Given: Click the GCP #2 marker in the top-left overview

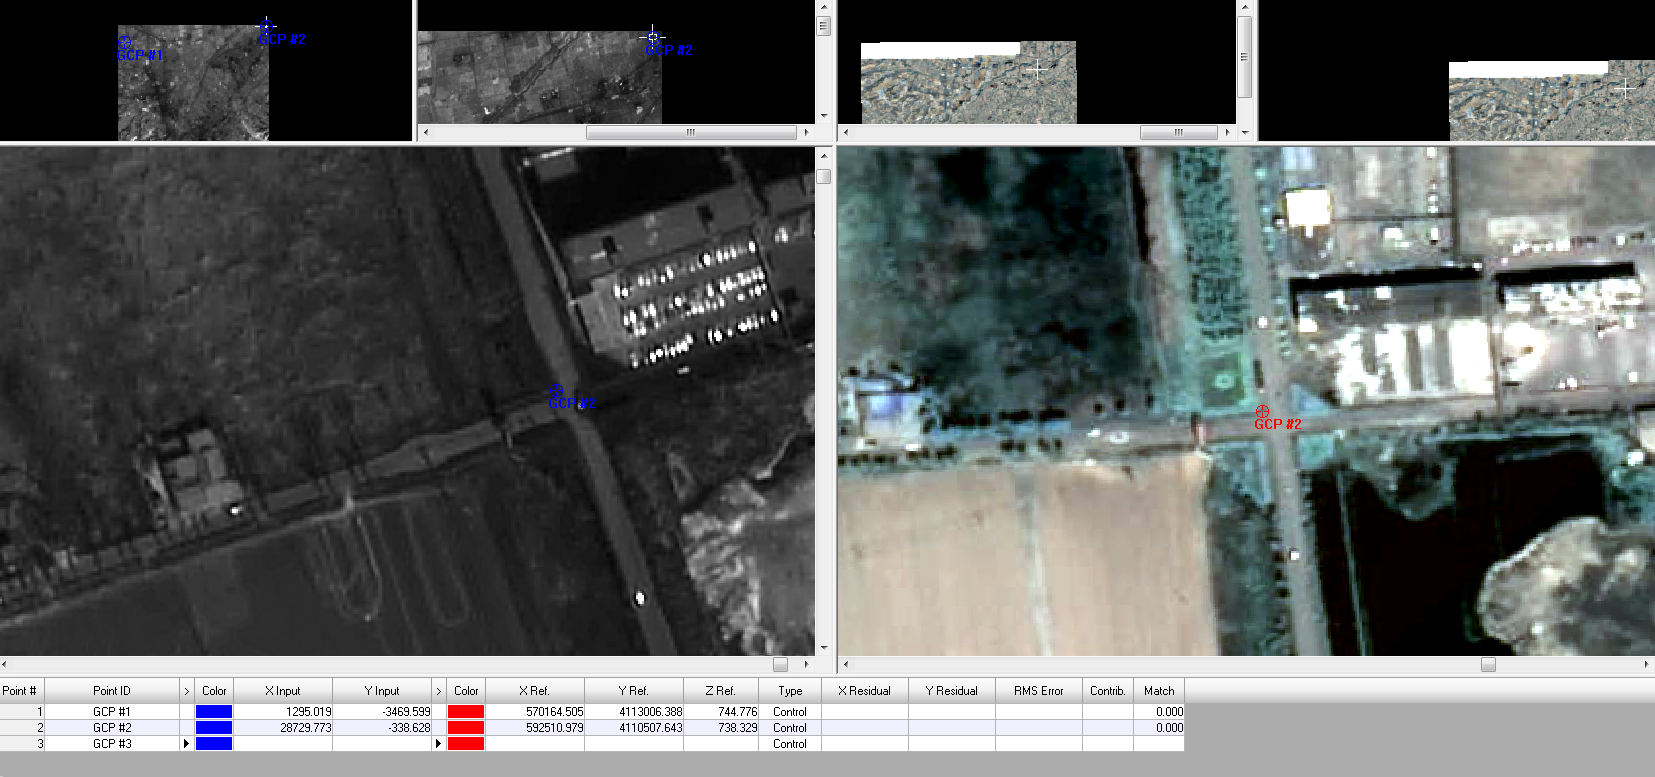Looking at the screenshot, I should (x=267, y=25).
